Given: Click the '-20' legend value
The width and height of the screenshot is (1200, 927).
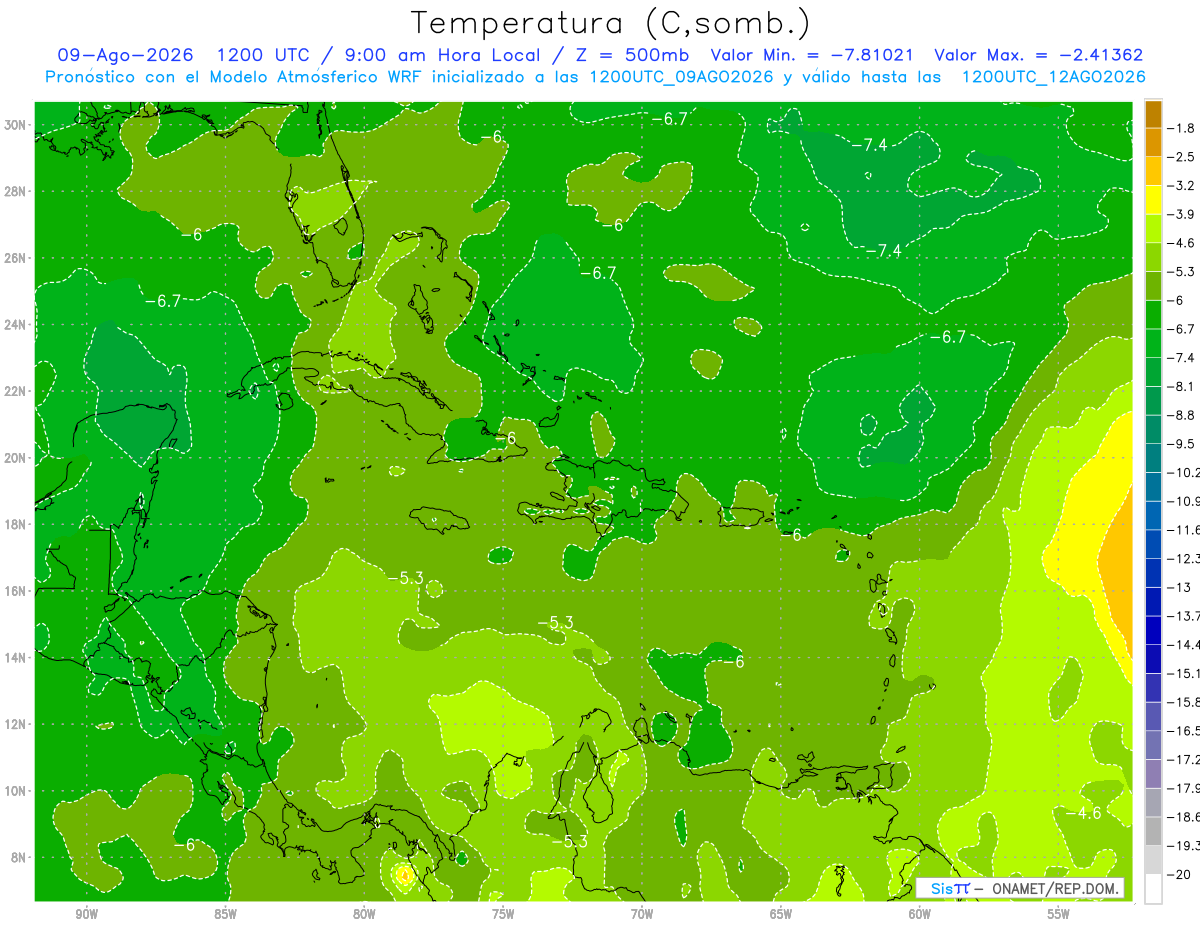Looking at the screenshot, I should click(x=1181, y=874).
